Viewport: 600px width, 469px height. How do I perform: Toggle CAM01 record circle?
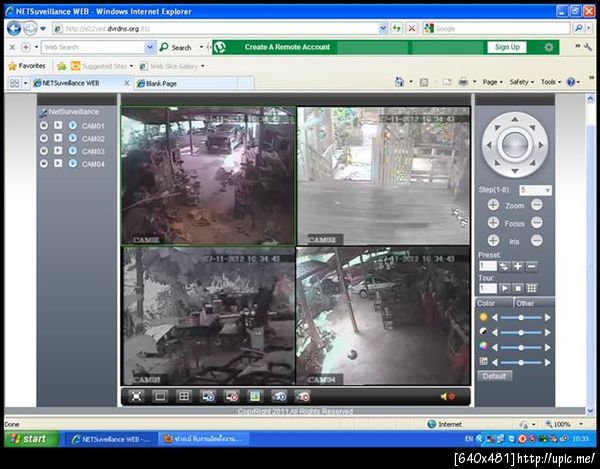(43, 126)
